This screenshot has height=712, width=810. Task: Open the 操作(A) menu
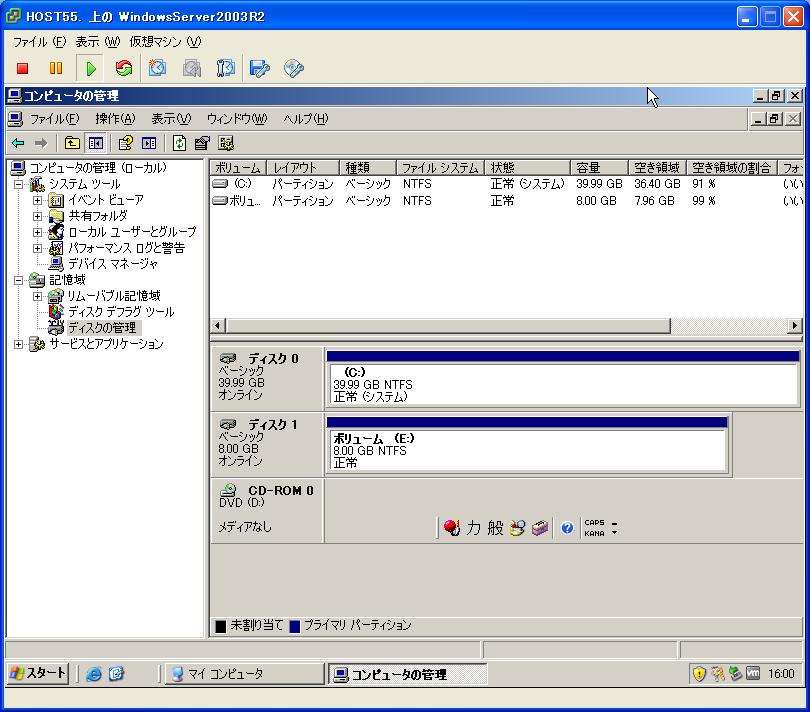point(115,119)
